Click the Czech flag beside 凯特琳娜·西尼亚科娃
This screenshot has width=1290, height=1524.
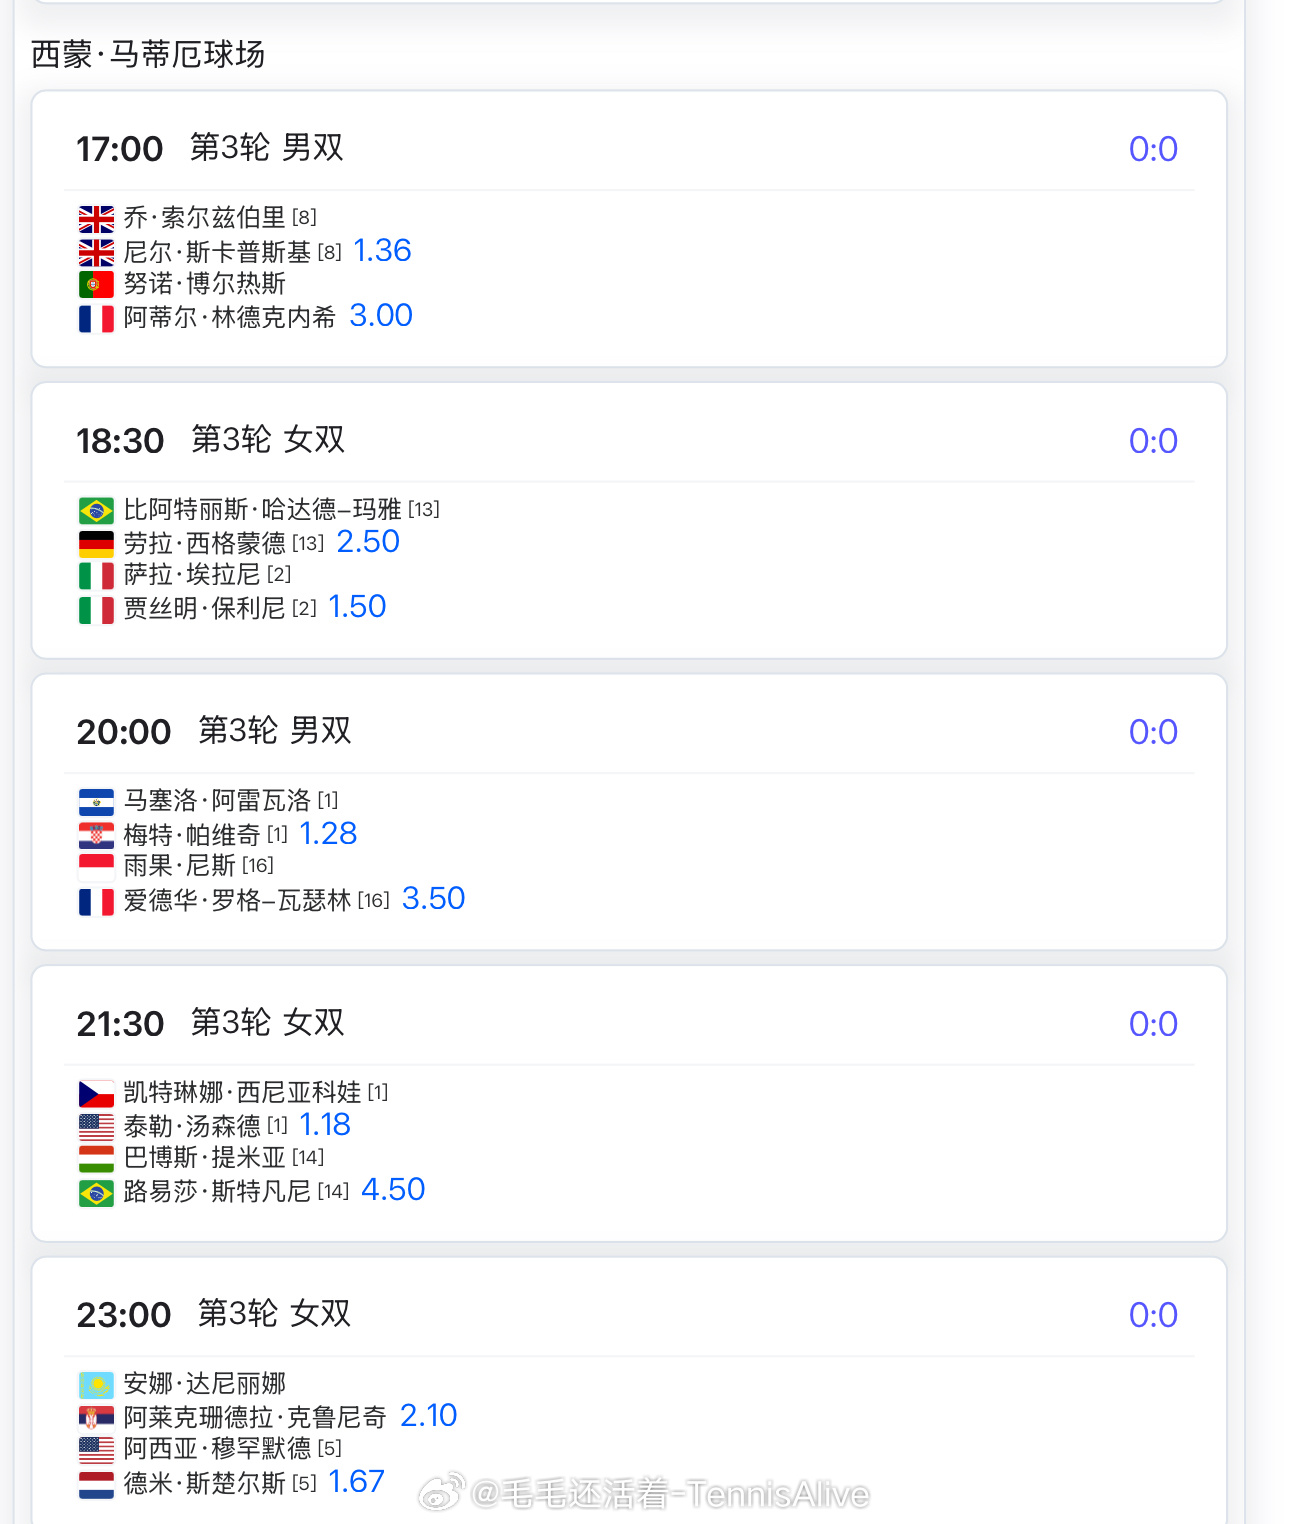click(96, 1093)
